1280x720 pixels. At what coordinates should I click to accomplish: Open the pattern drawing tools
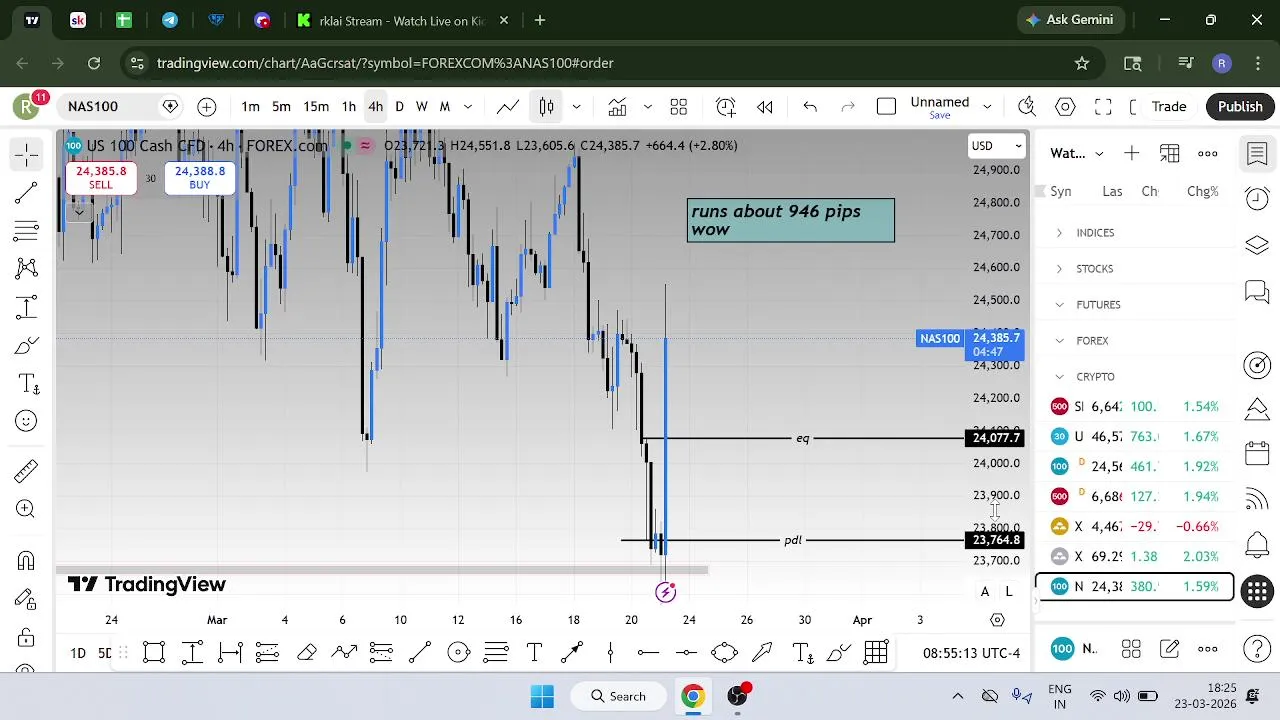pyautogui.click(x=27, y=268)
